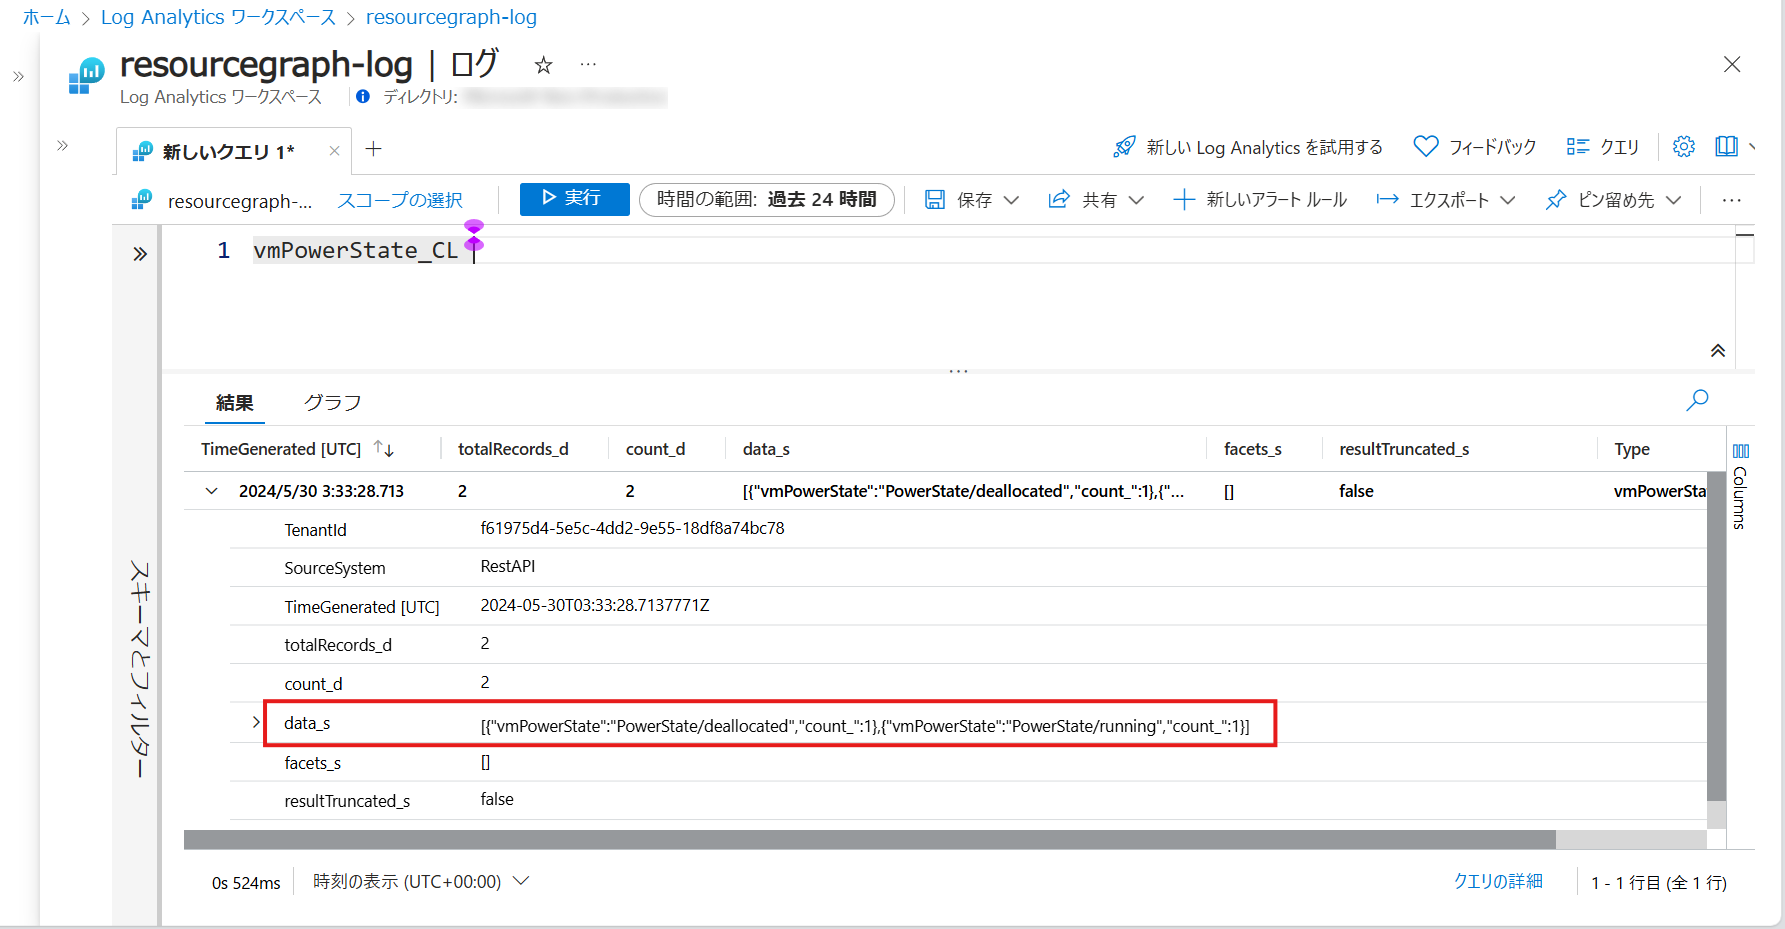
Task: Click the エクスポート export icon
Action: pos(1388,200)
